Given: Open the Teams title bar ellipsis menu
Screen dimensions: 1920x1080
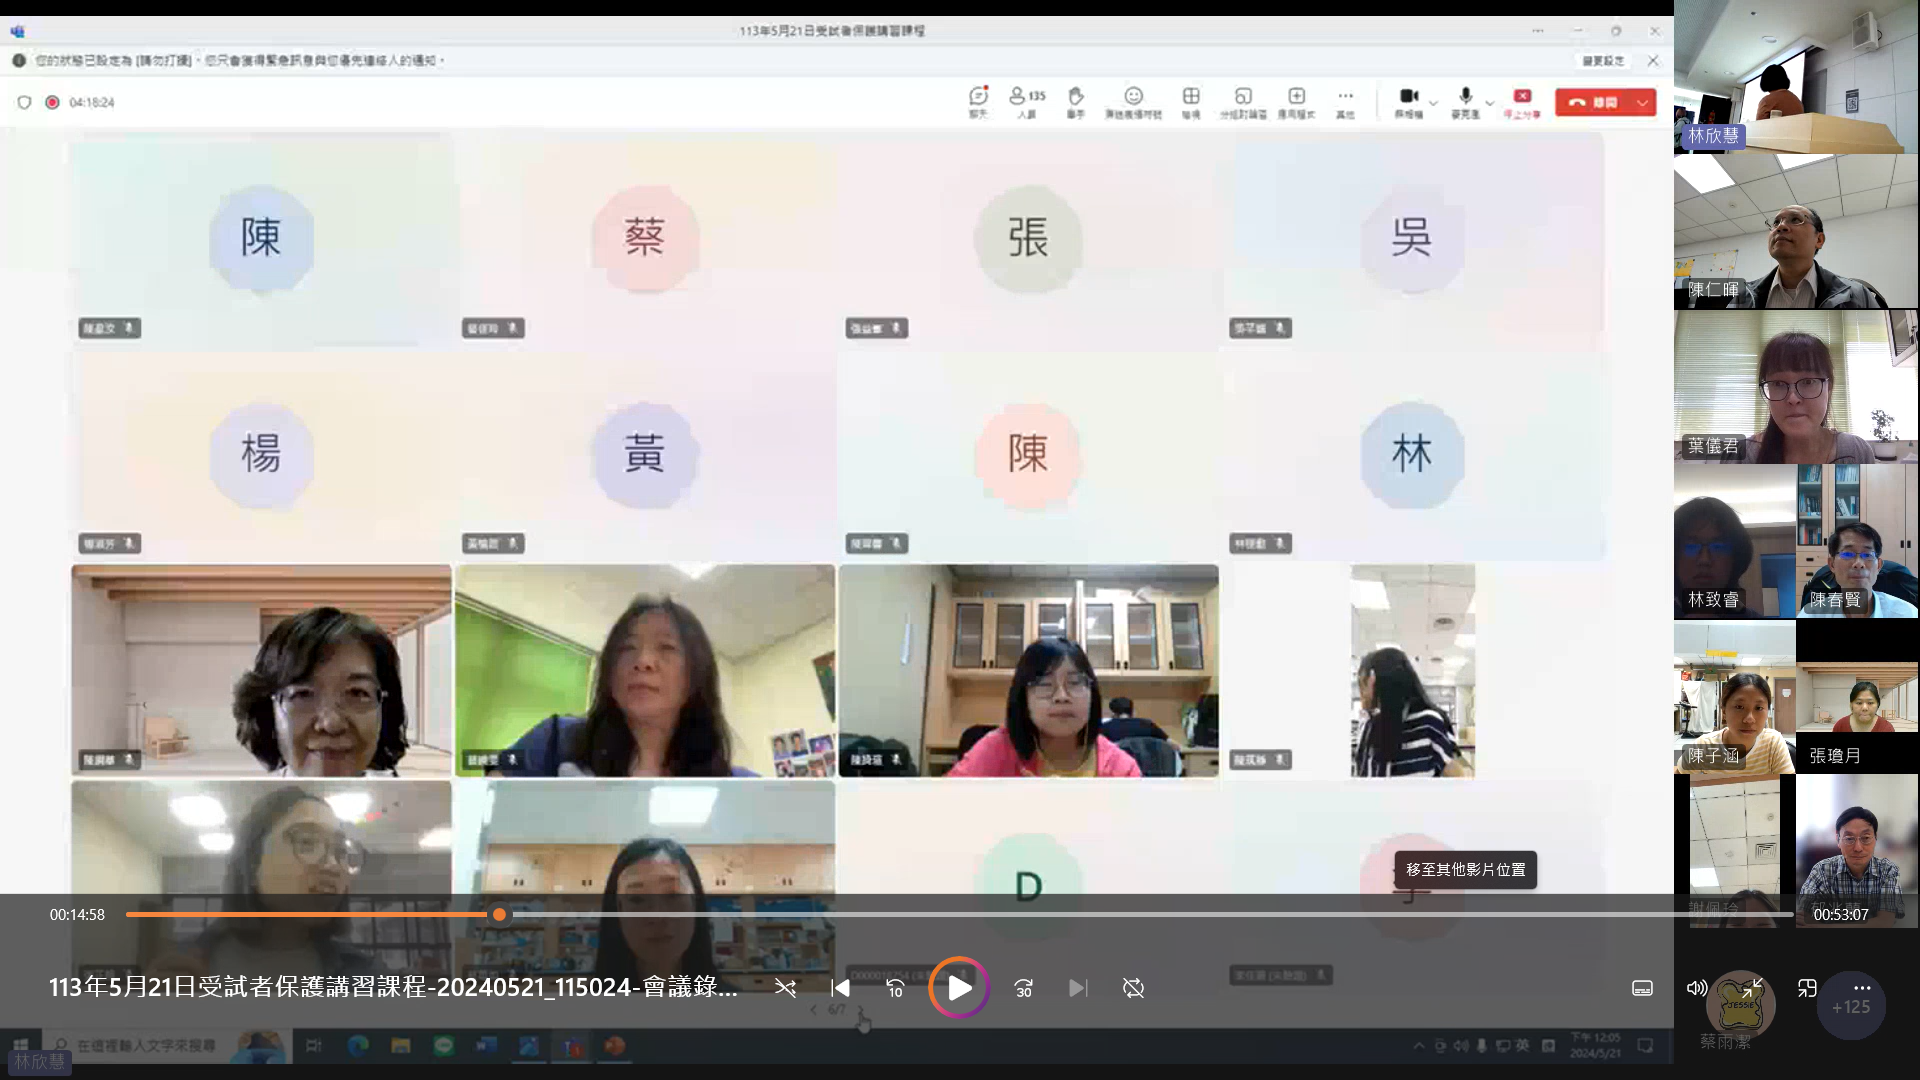Looking at the screenshot, I should 1537,31.
